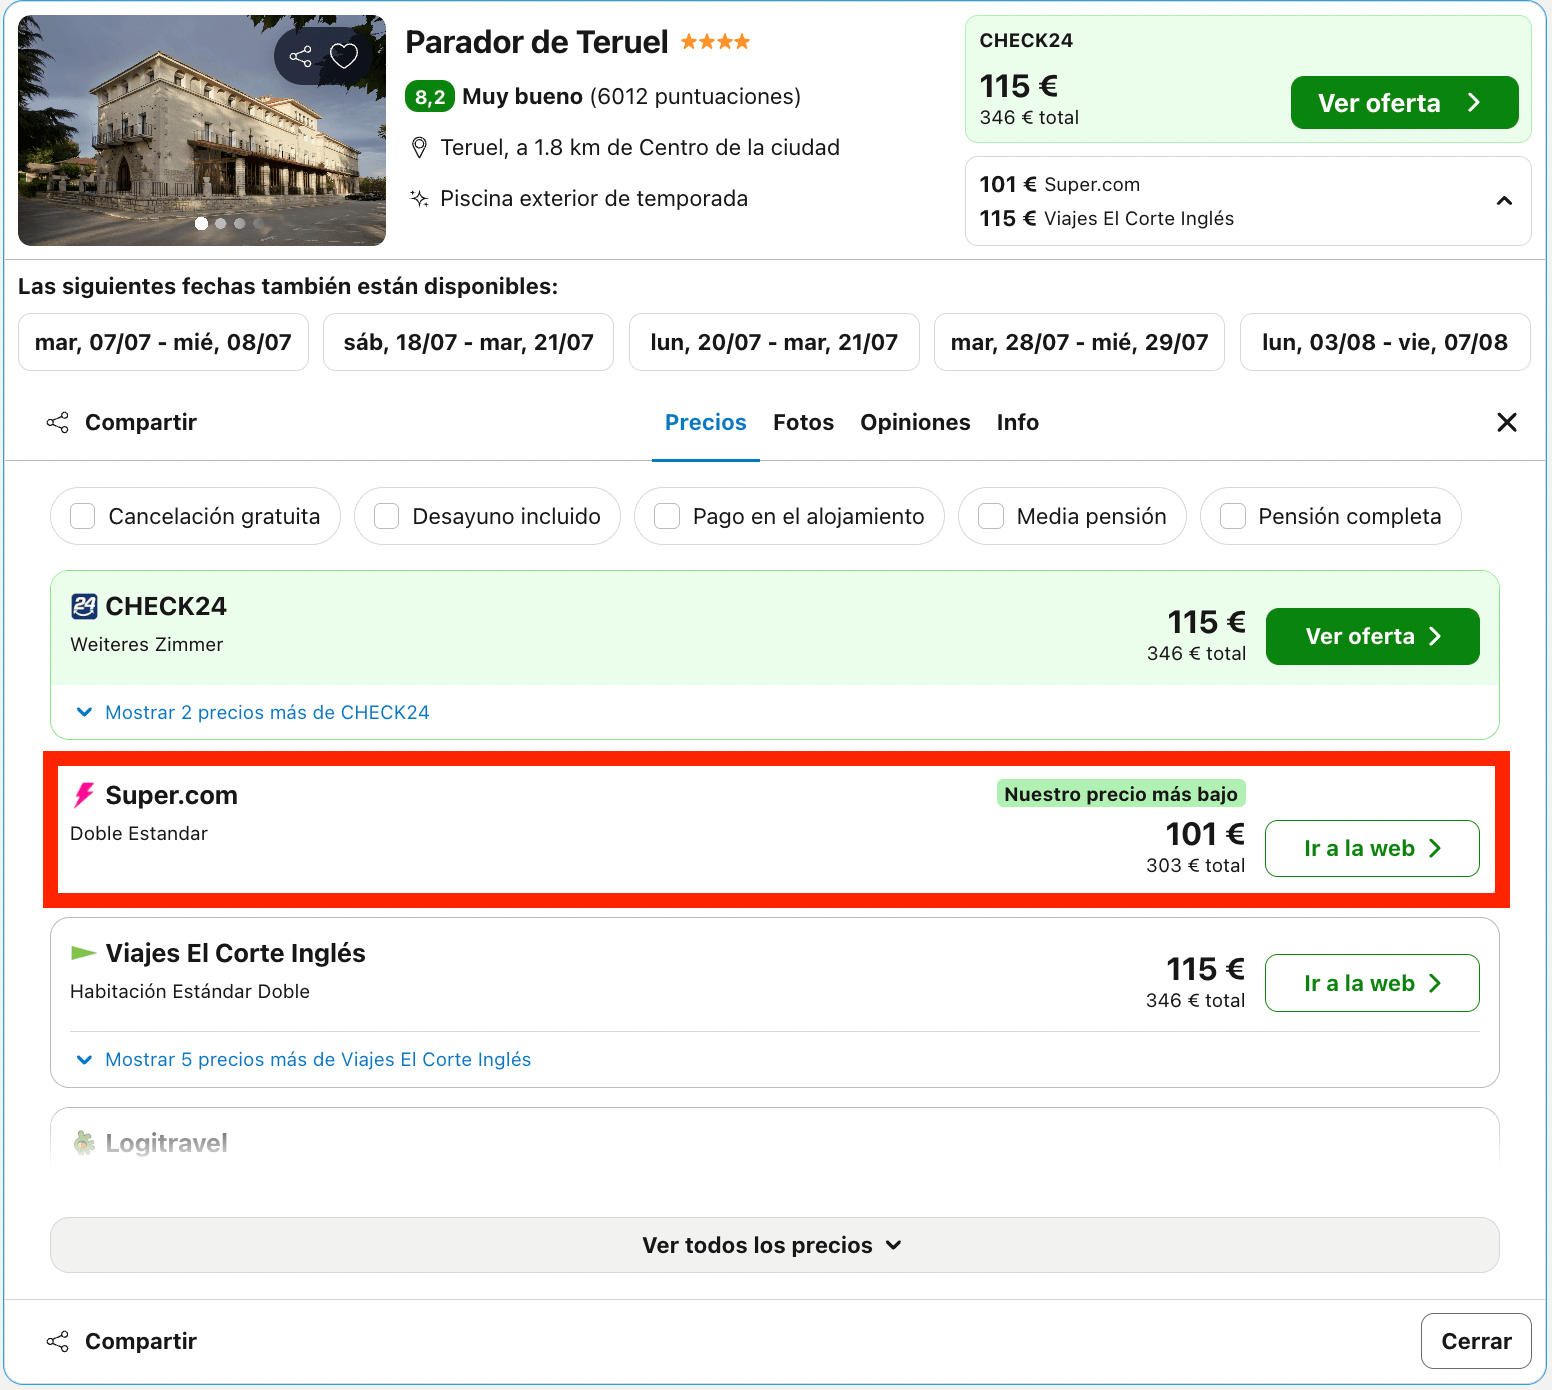Click the 8,2 rating badge
Screen dimensions: 1552x1390
pos(430,97)
